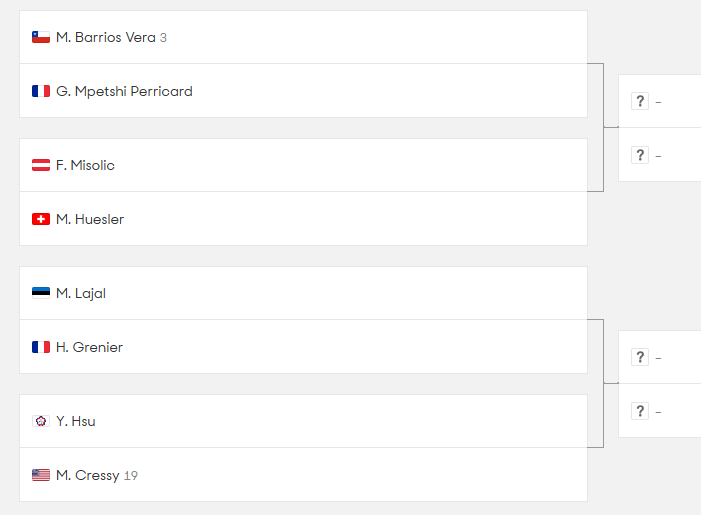701x515 pixels.
Task: Click the Chinese Taipei flag beside Y. Hsu
Action: pos(41,421)
